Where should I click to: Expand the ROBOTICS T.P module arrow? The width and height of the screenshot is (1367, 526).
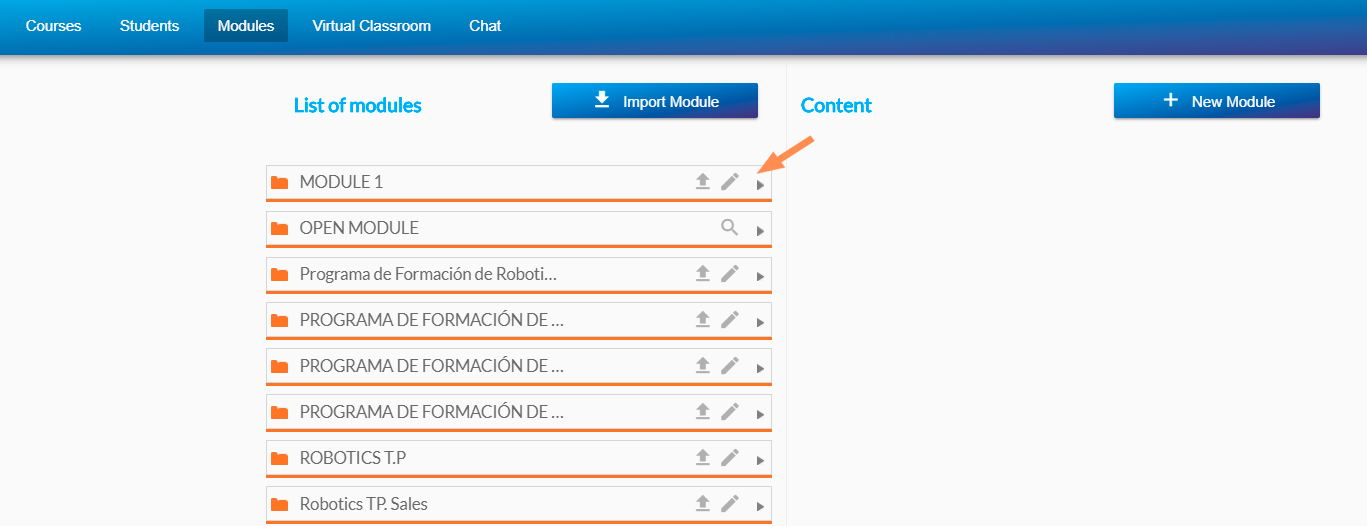(x=760, y=461)
